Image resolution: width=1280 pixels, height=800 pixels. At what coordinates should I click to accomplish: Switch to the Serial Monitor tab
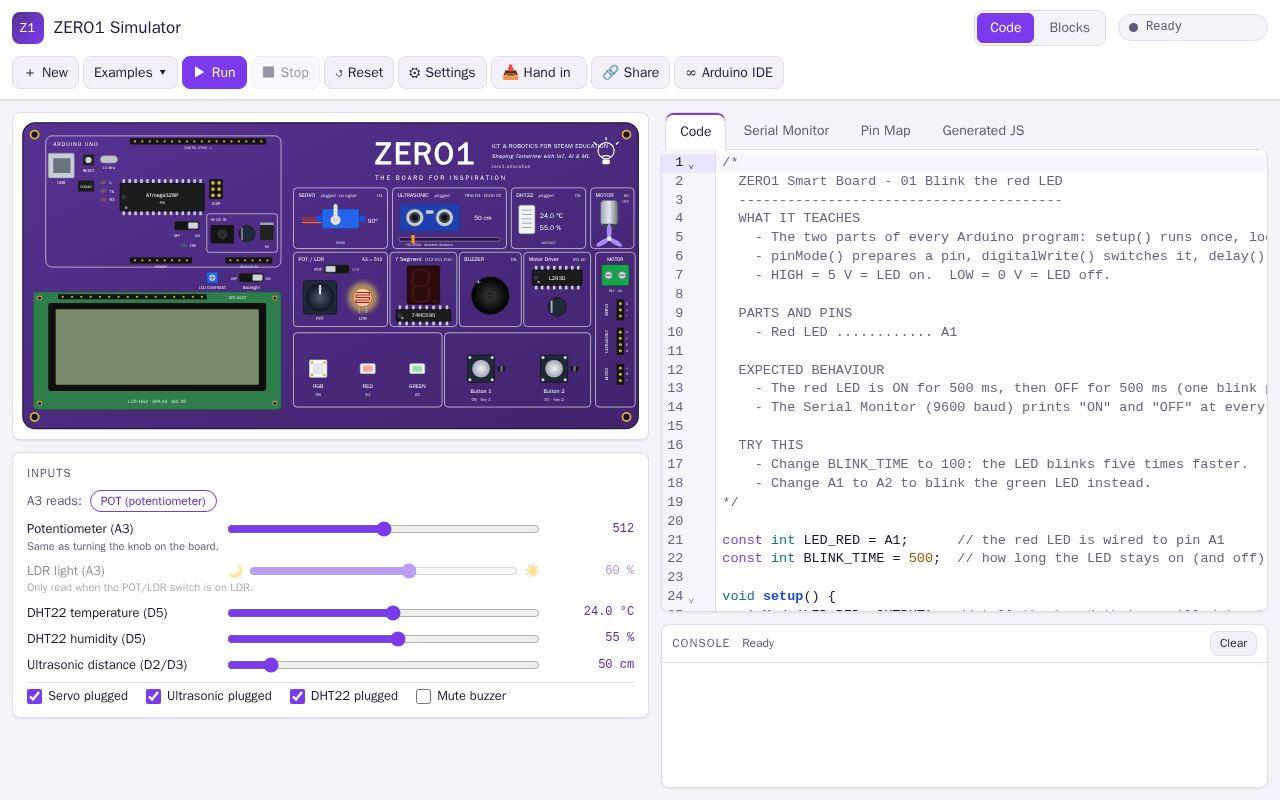pos(786,131)
